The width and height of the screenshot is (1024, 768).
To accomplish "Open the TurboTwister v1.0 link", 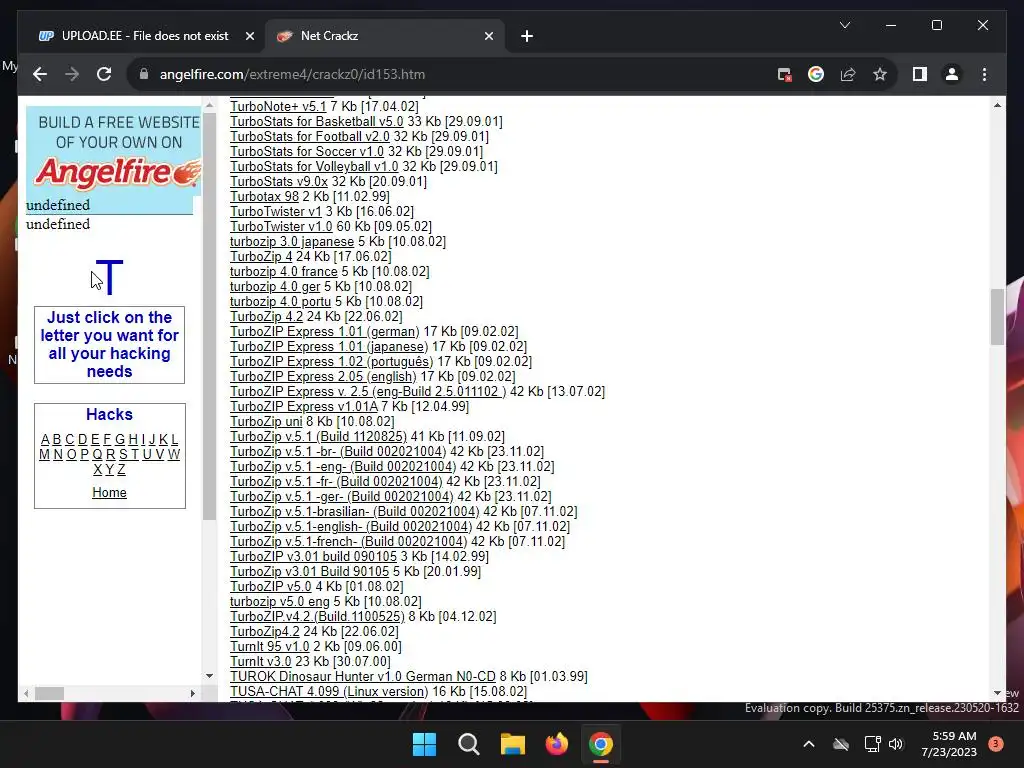I will (281, 227).
